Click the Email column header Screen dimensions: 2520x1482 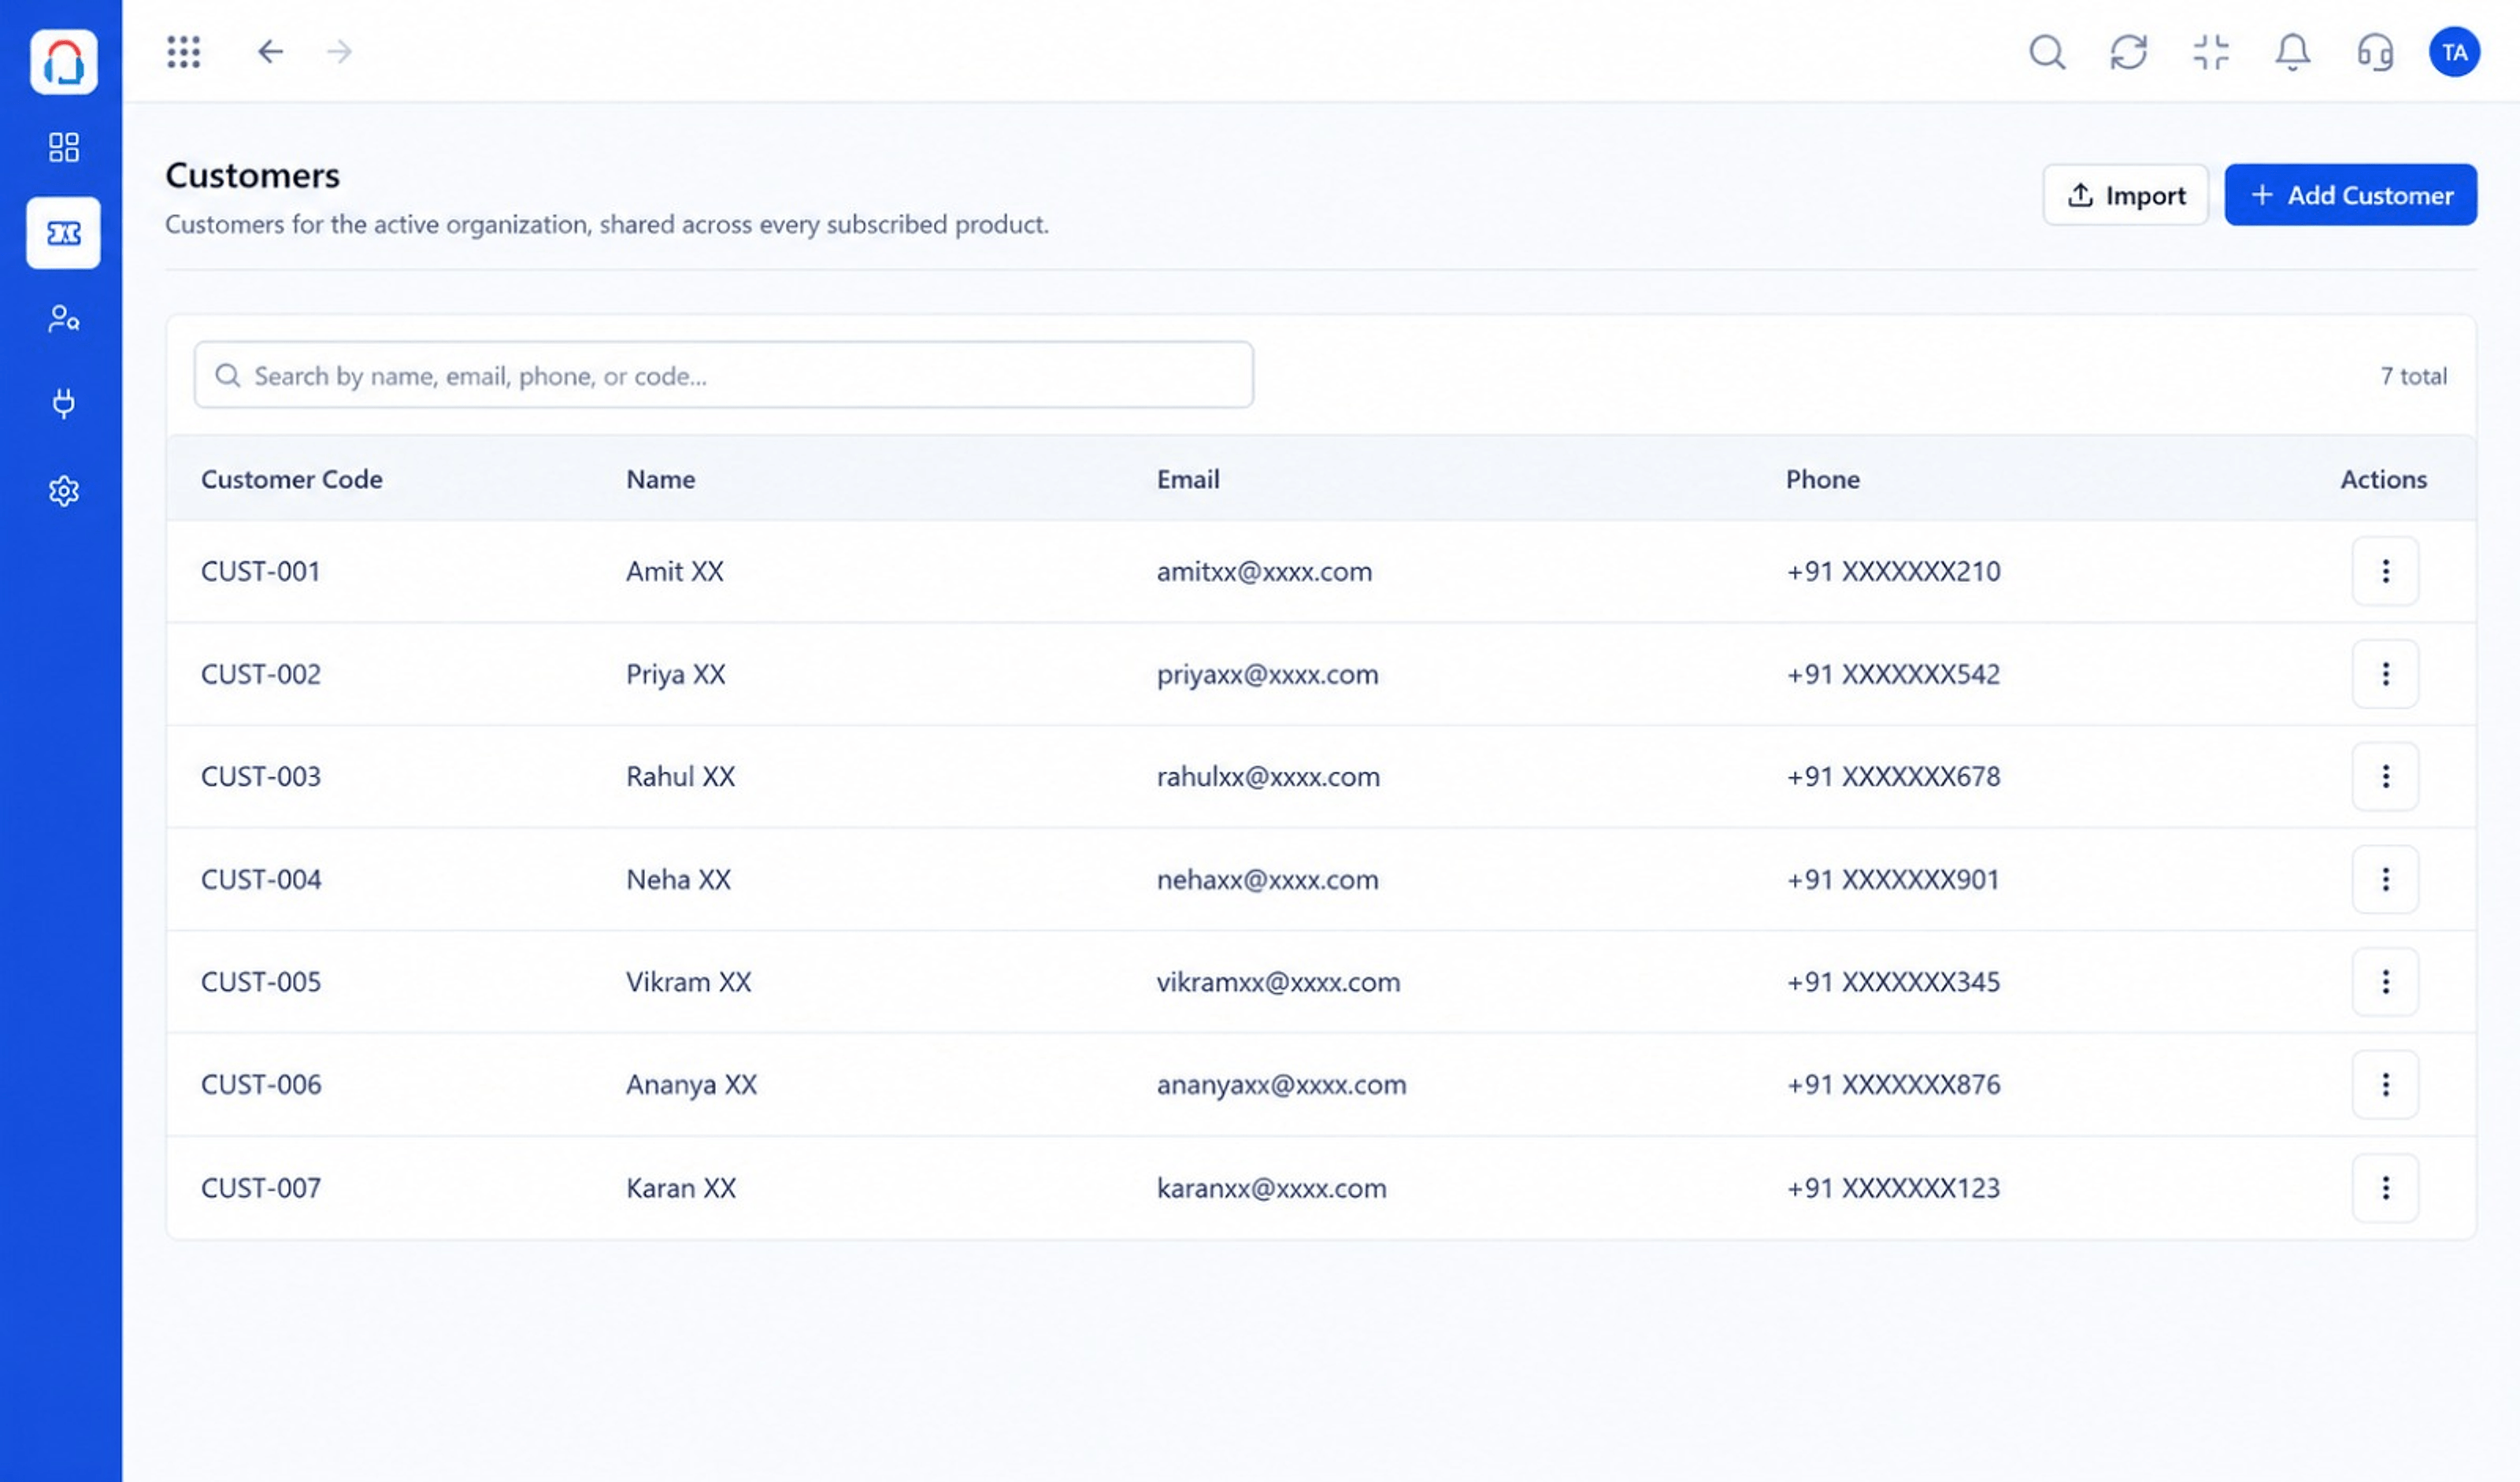[1188, 479]
